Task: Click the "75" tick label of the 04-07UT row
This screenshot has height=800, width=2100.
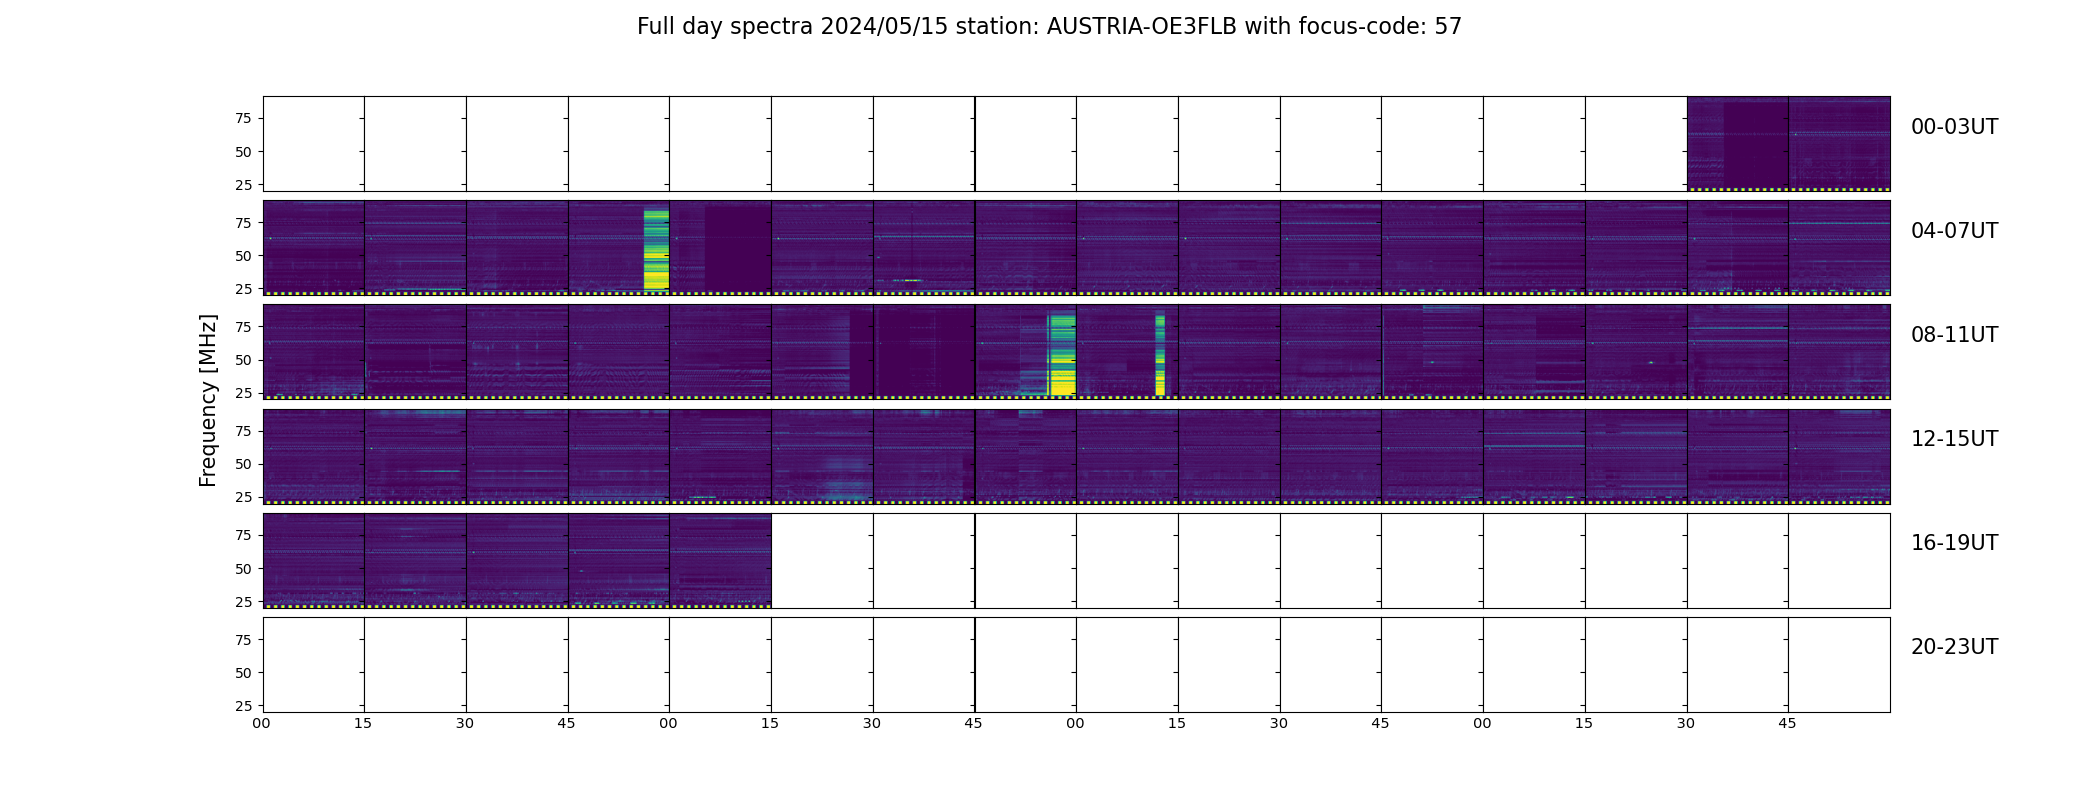Action: coord(243,223)
